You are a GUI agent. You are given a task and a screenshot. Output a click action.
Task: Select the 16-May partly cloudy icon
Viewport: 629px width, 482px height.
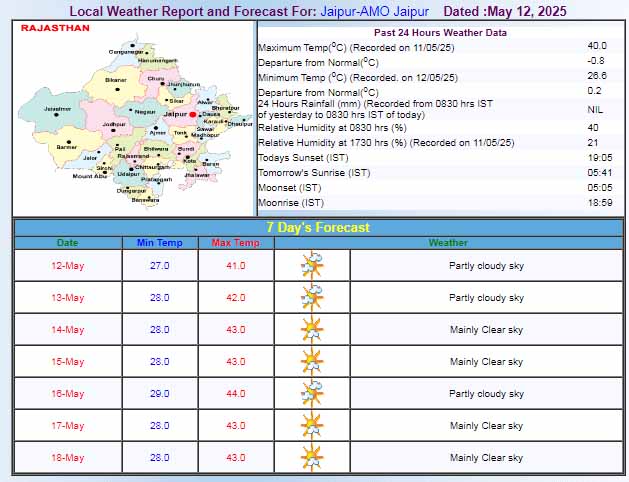tap(313, 394)
